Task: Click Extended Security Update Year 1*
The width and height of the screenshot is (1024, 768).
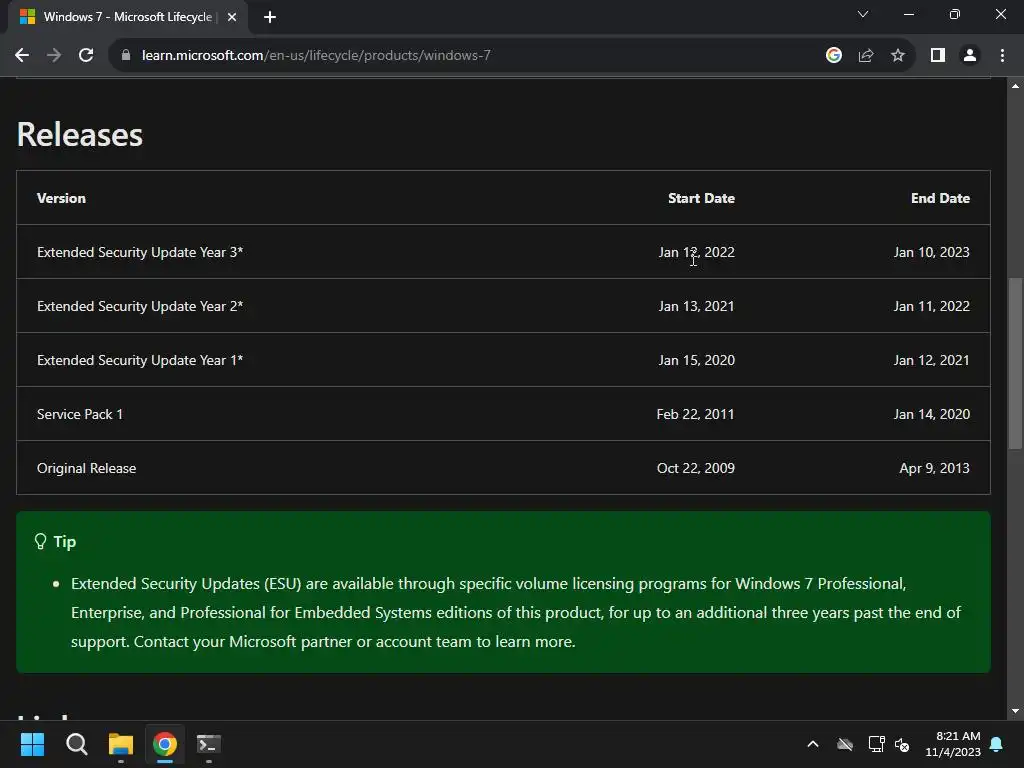Action: click(x=140, y=360)
